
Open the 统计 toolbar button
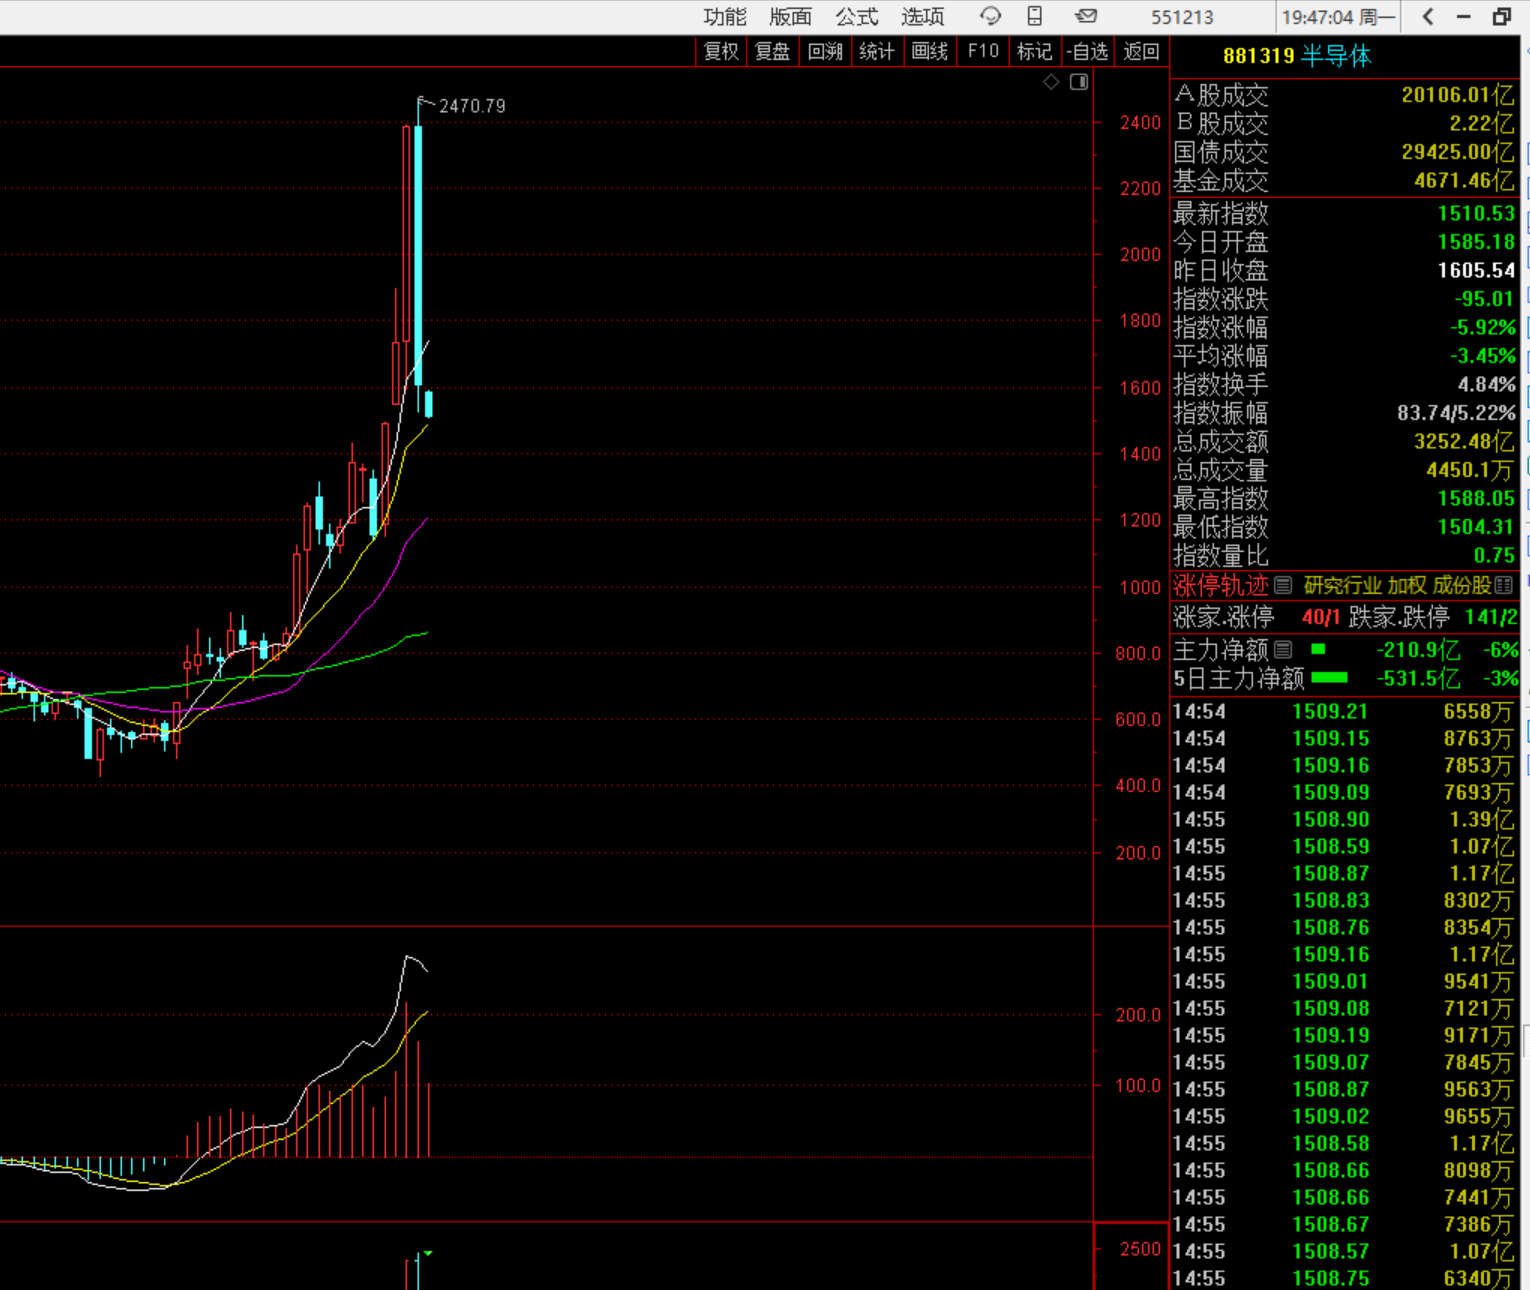point(877,51)
